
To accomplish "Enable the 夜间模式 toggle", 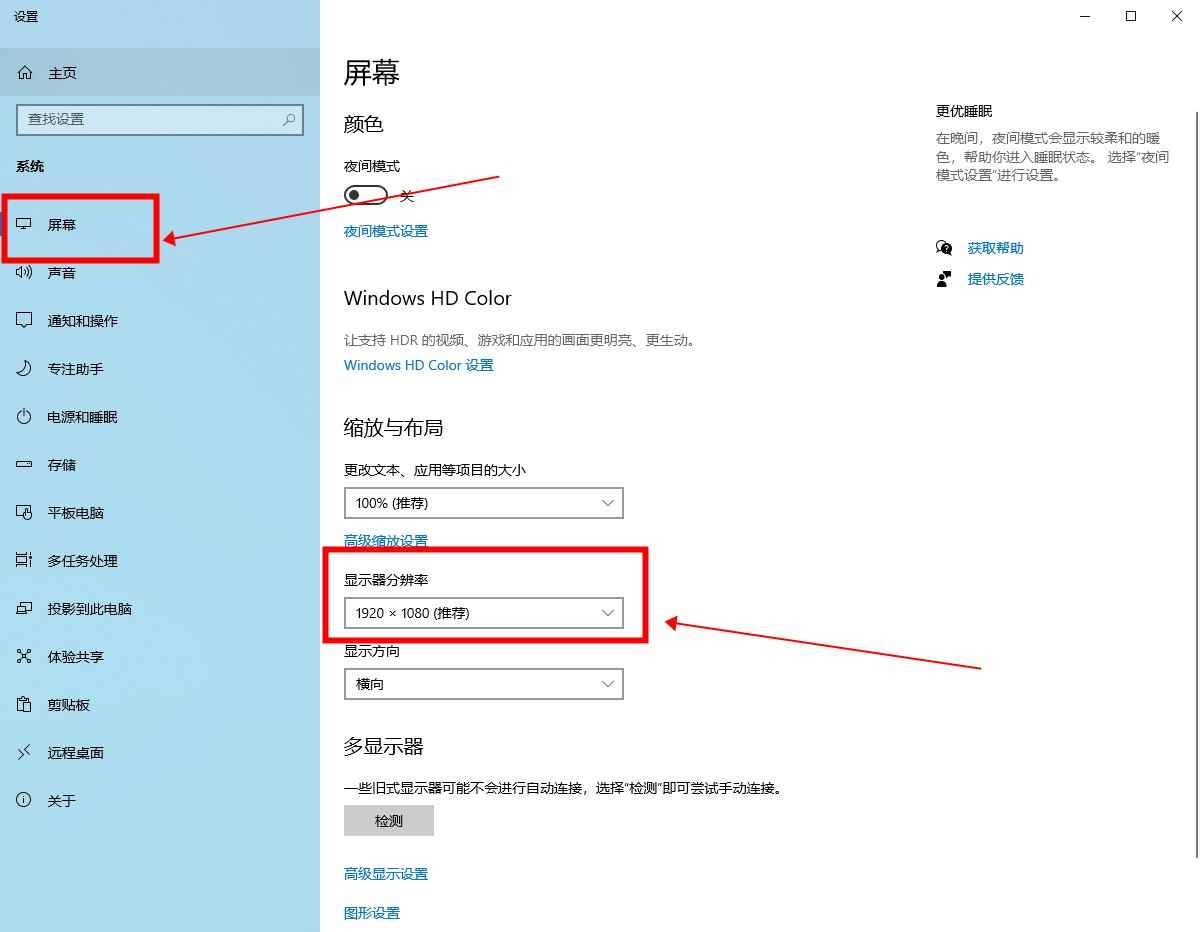I will pyautogui.click(x=365, y=195).
